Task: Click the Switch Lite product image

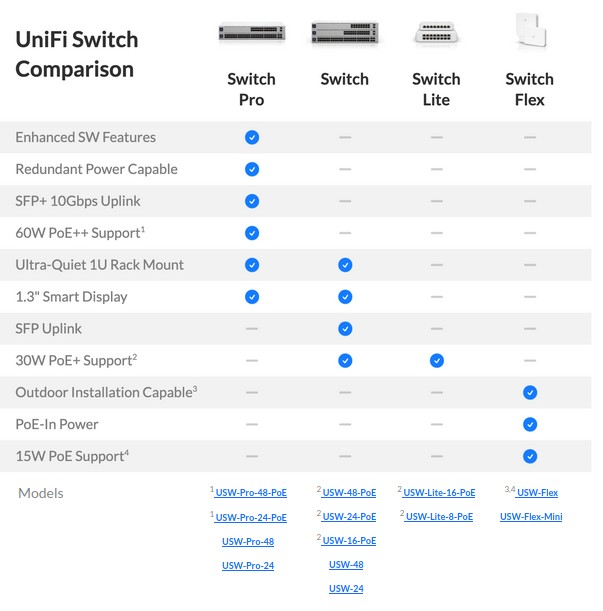Action: (x=436, y=33)
